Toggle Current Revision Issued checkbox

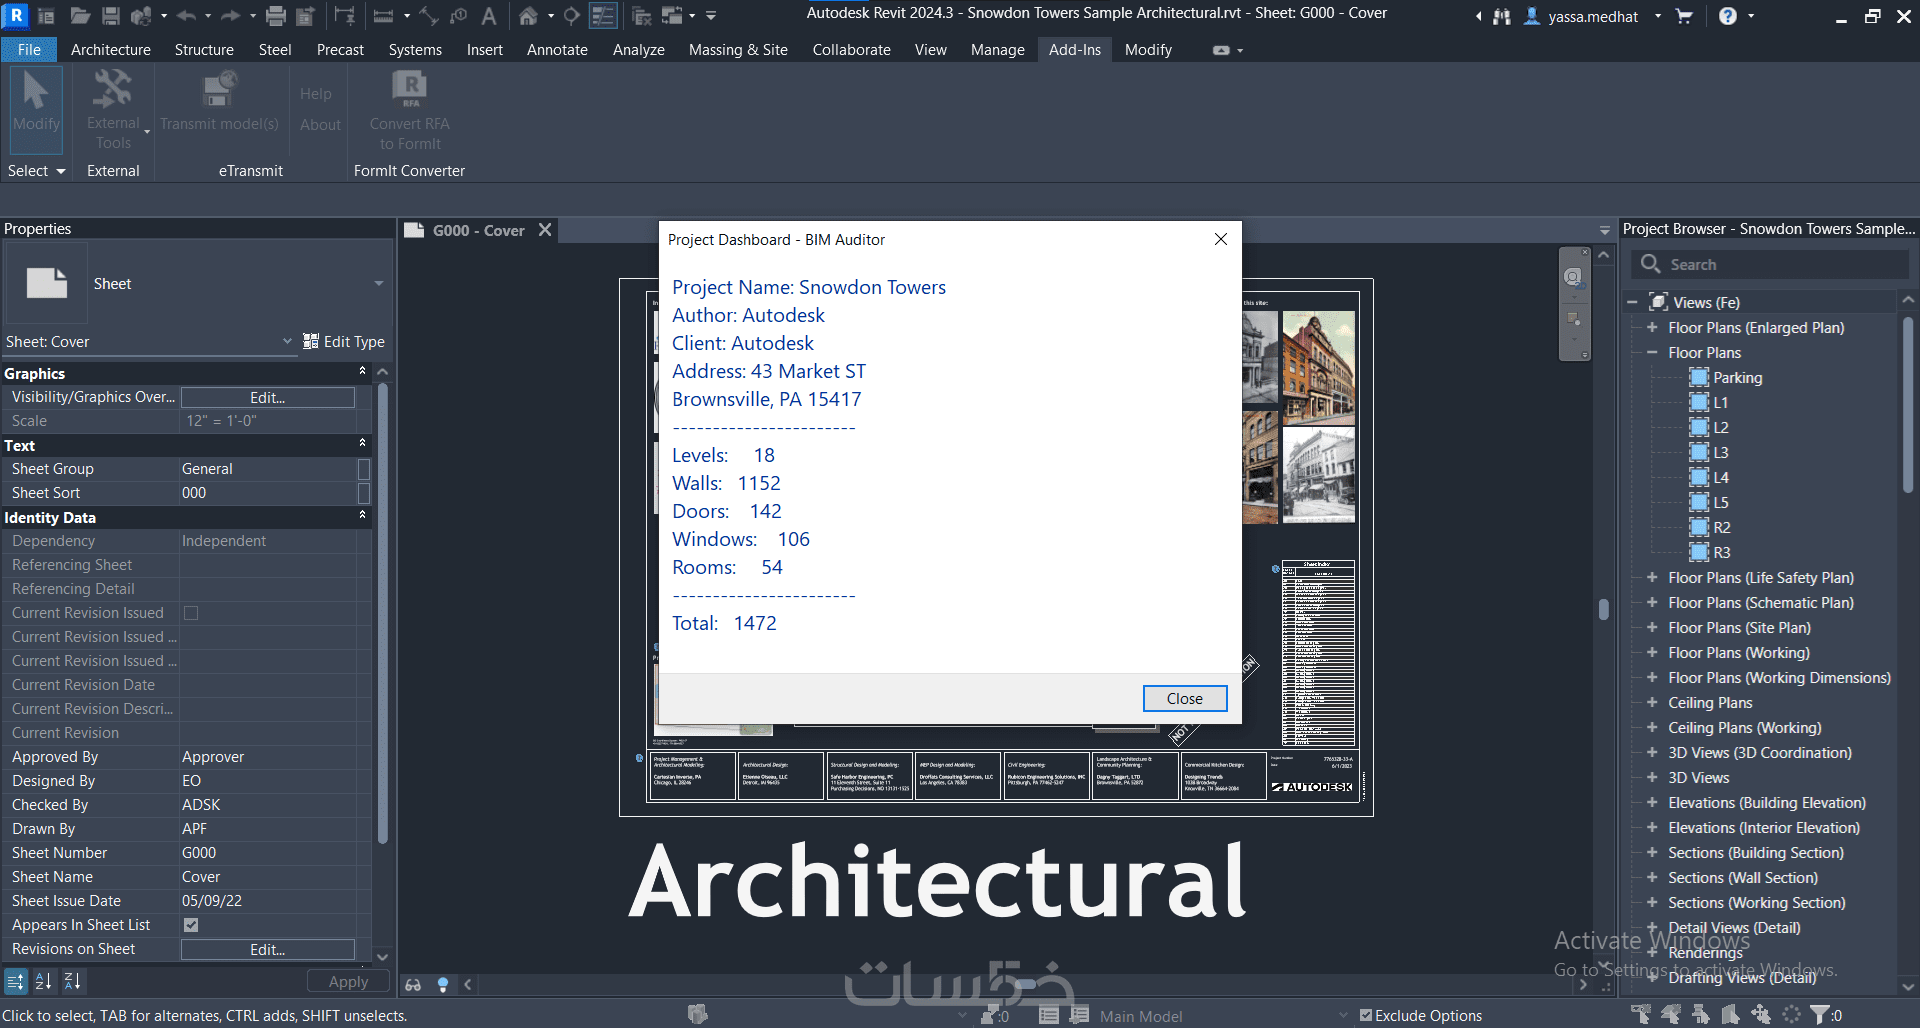191,613
